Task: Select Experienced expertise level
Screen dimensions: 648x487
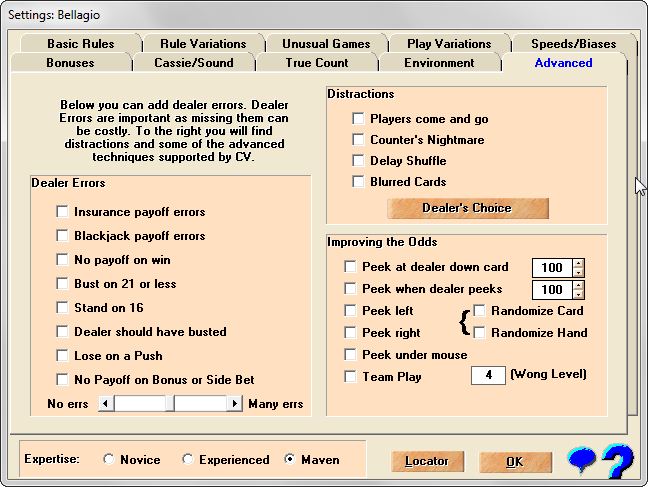Action: click(188, 459)
